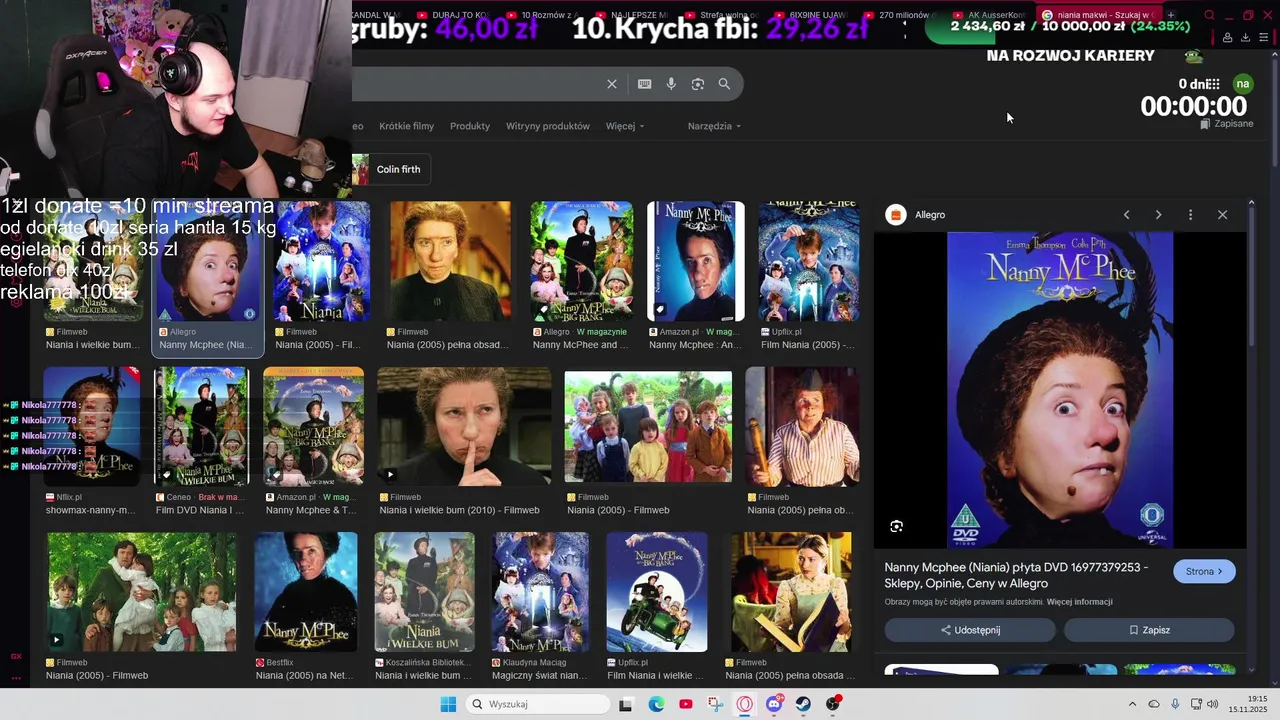Click the lens search icon on the preview image
This screenshot has width=1280, height=720.
pos(896,526)
